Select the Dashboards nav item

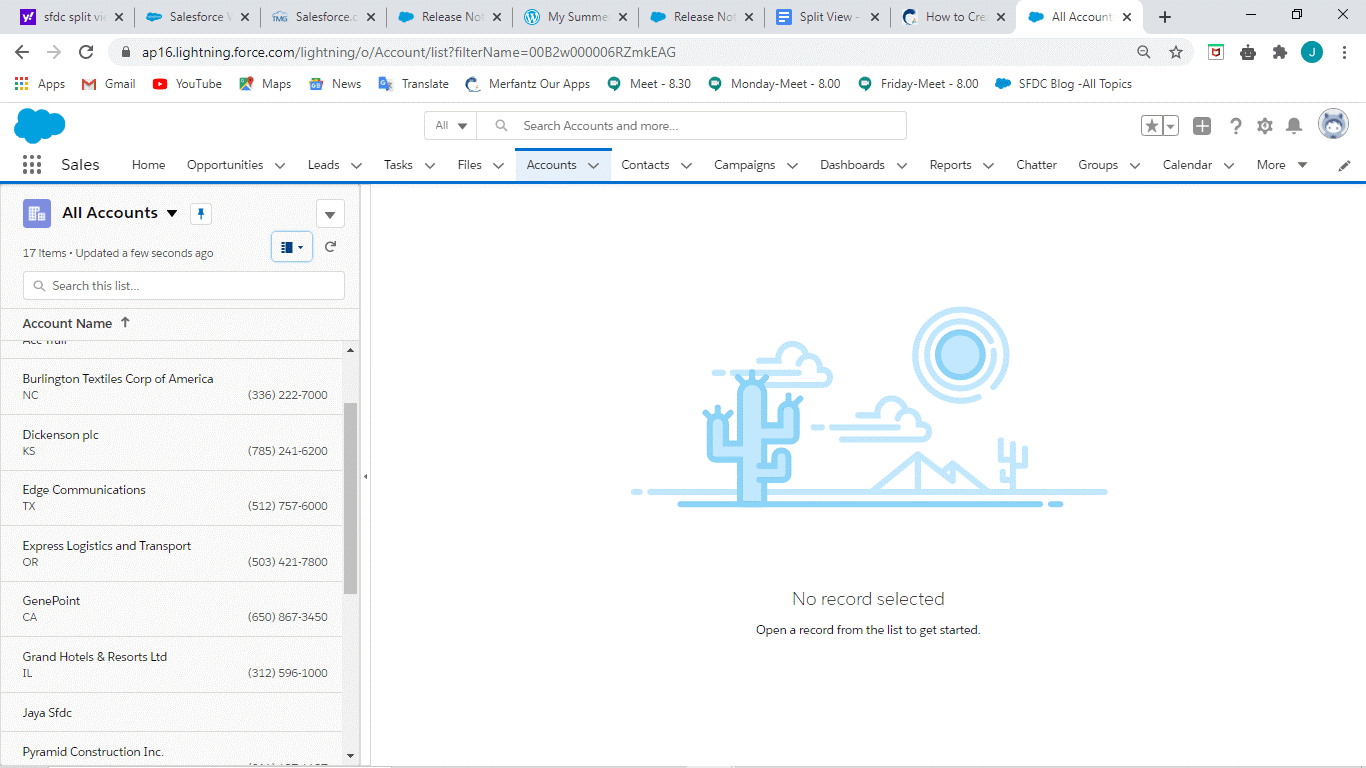coord(852,165)
